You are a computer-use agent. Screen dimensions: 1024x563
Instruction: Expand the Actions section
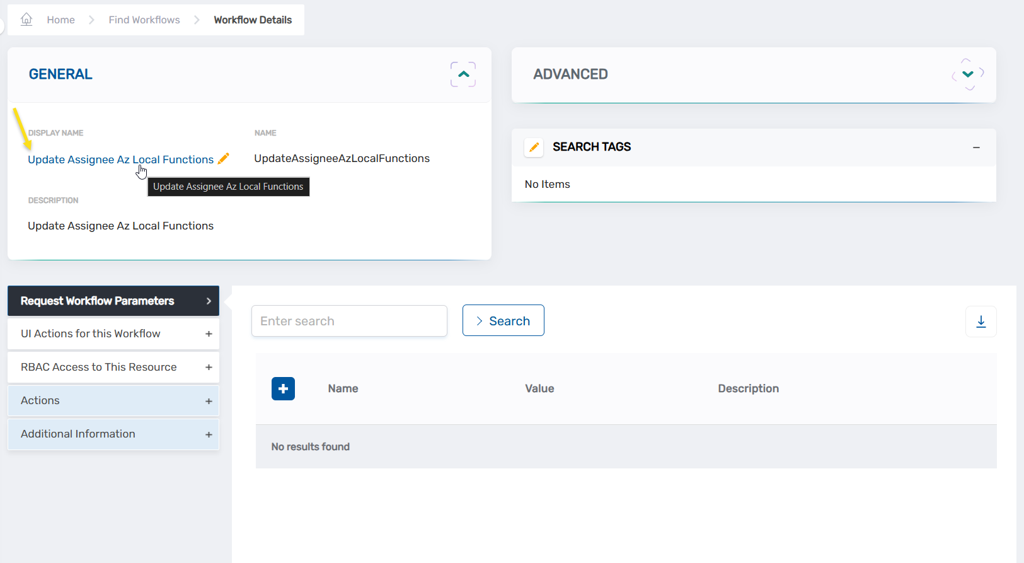point(114,400)
